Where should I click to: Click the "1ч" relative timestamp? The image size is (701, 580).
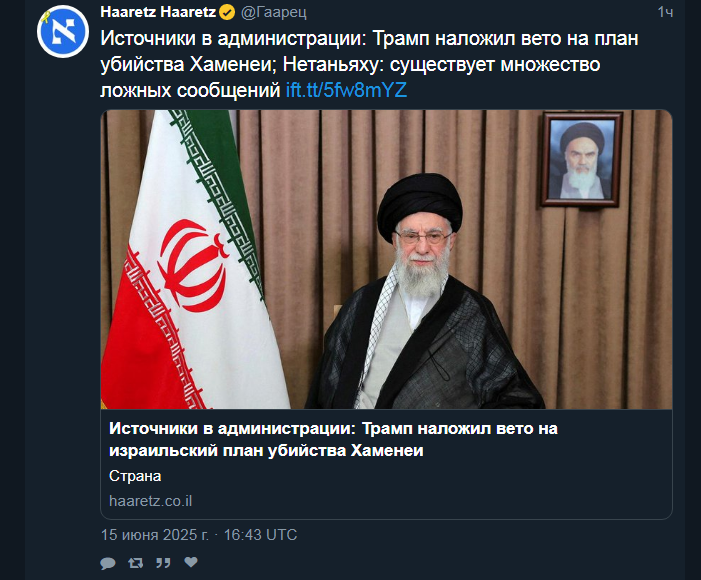[665, 13]
